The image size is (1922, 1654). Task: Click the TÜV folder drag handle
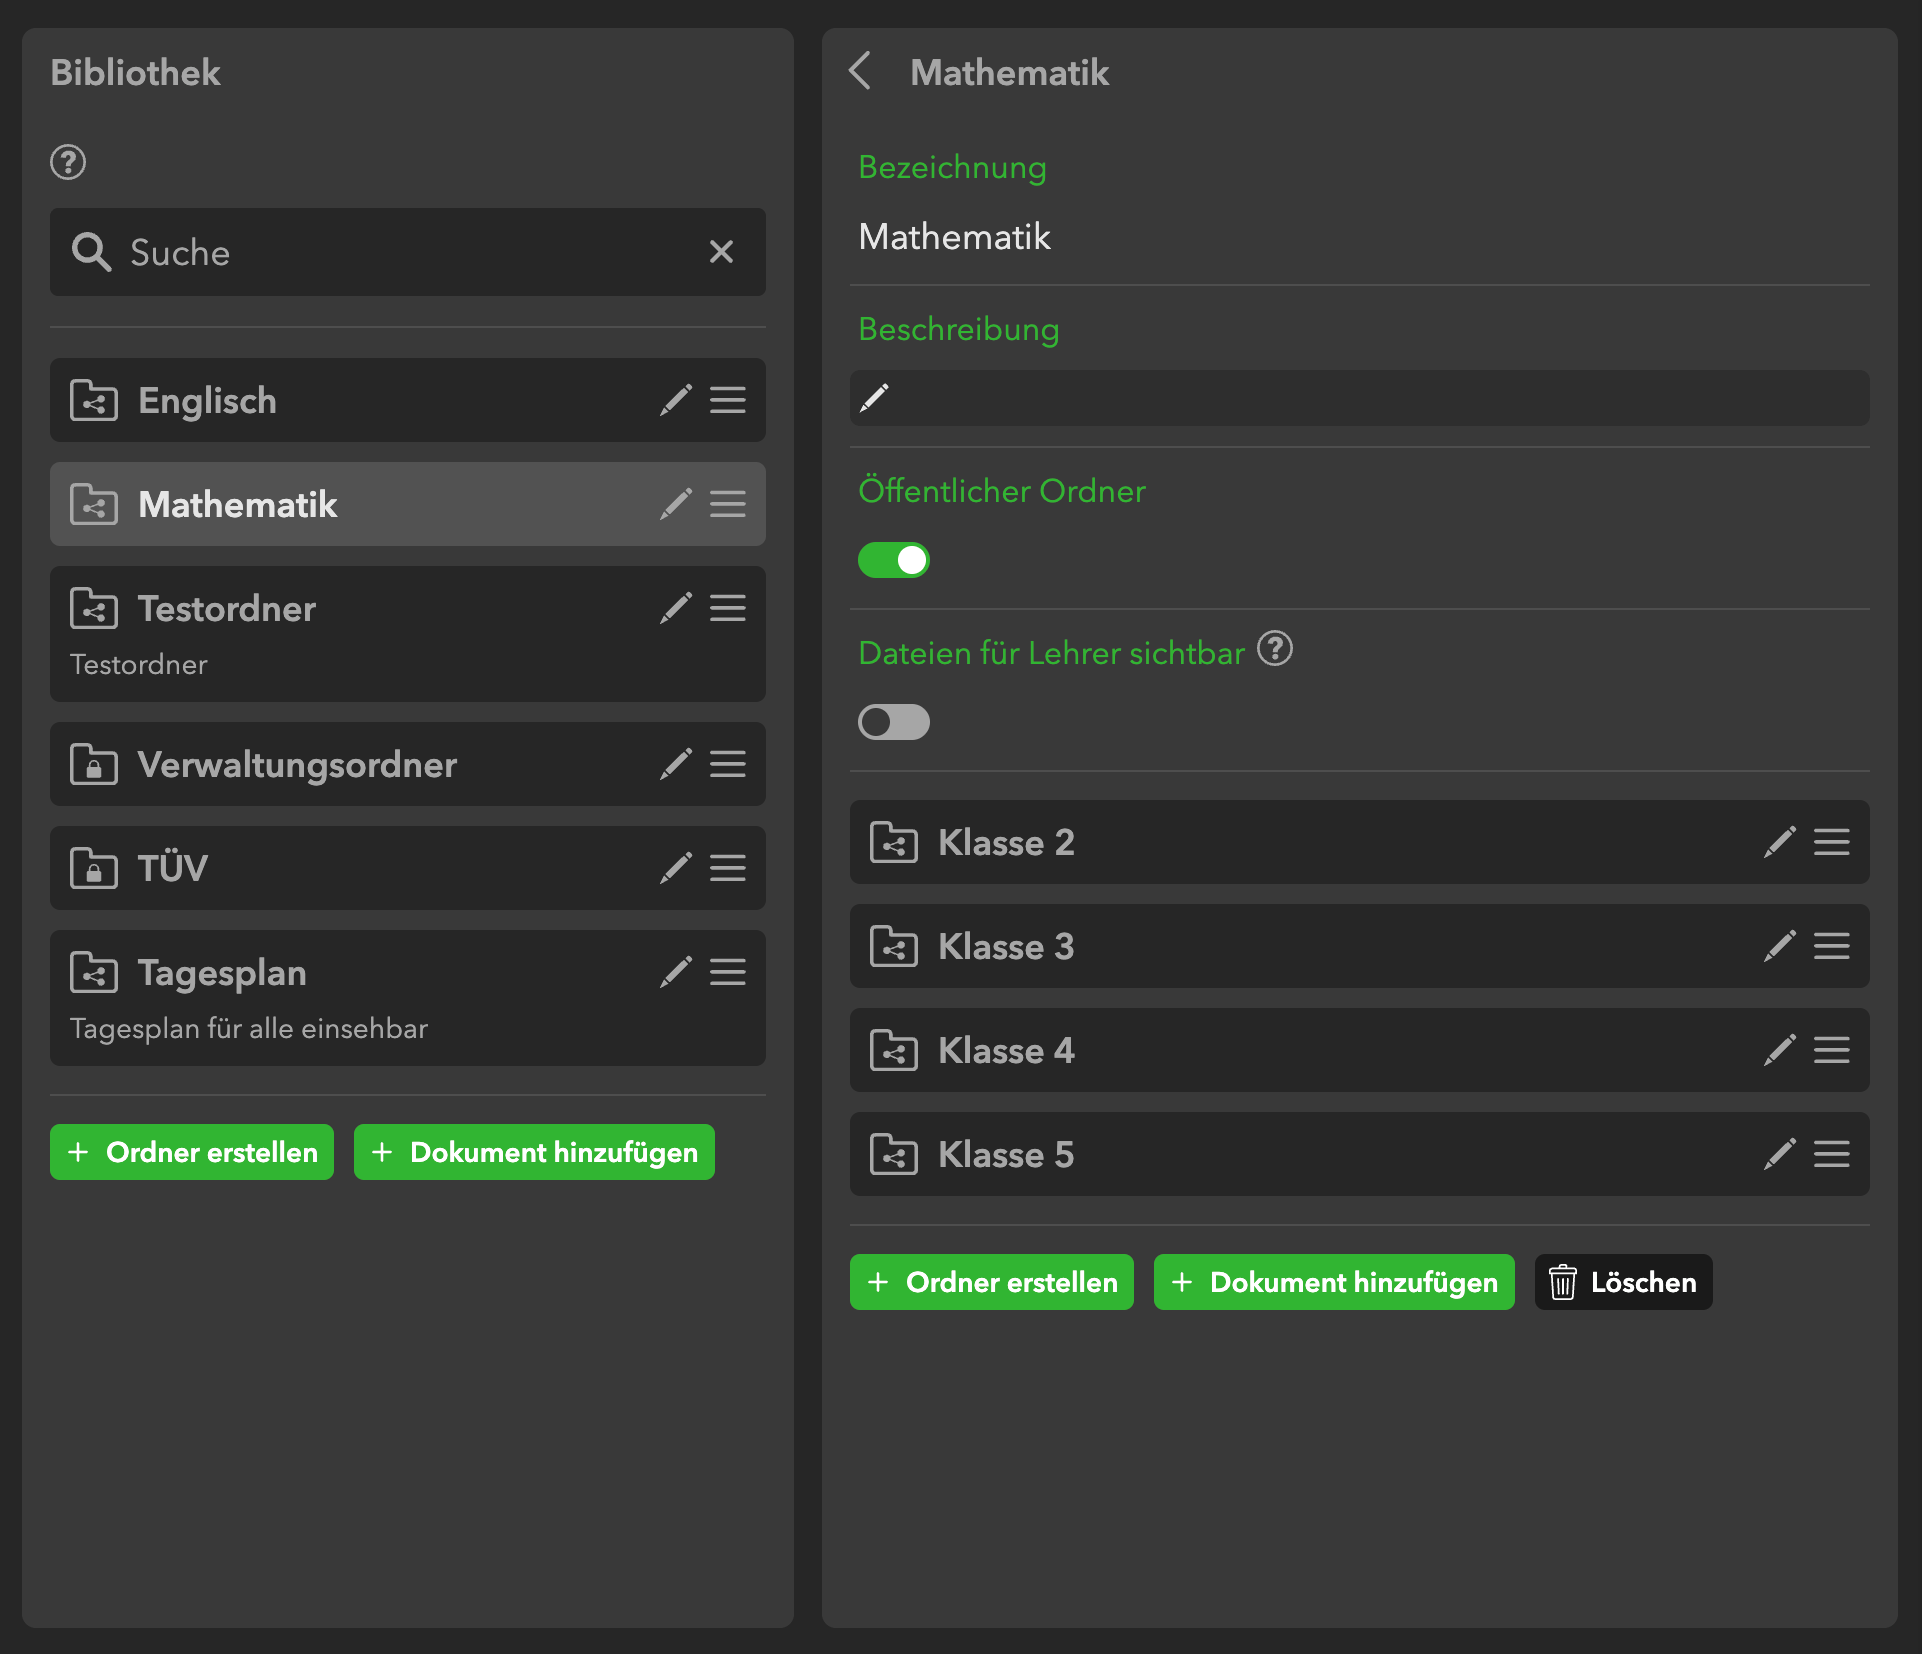point(728,868)
